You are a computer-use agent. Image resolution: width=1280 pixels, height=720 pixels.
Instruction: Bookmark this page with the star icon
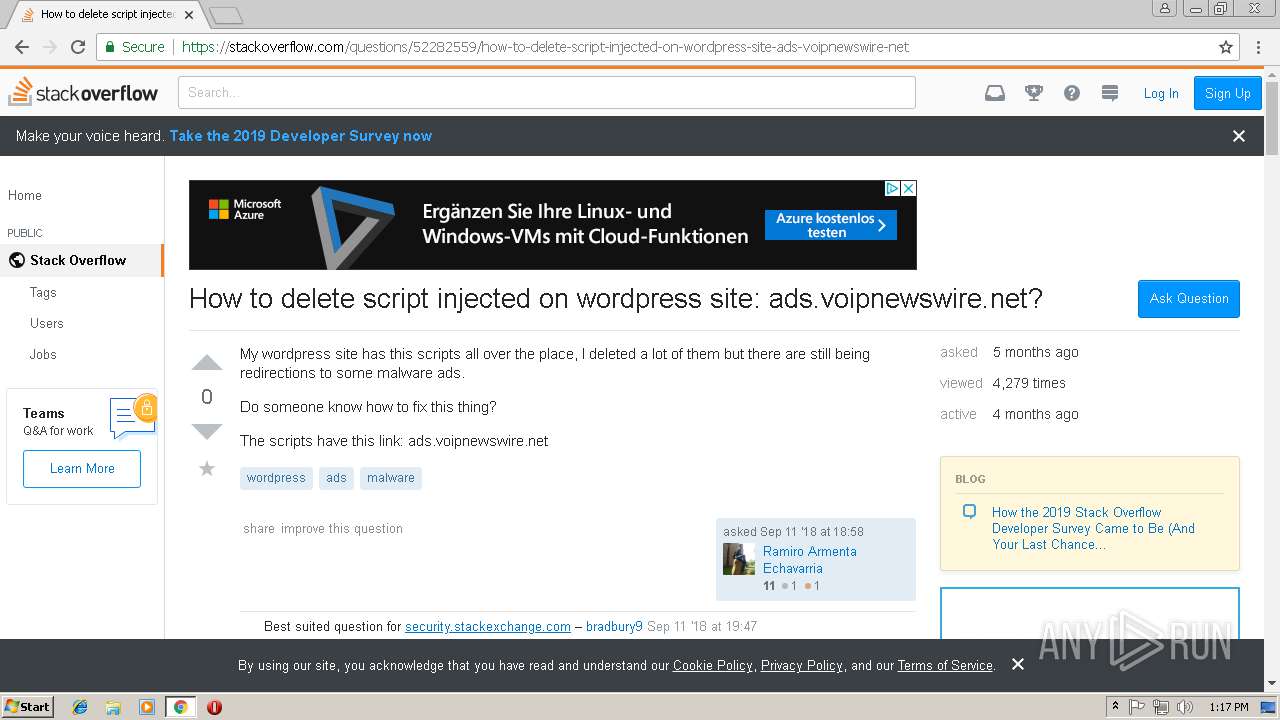1226,47
